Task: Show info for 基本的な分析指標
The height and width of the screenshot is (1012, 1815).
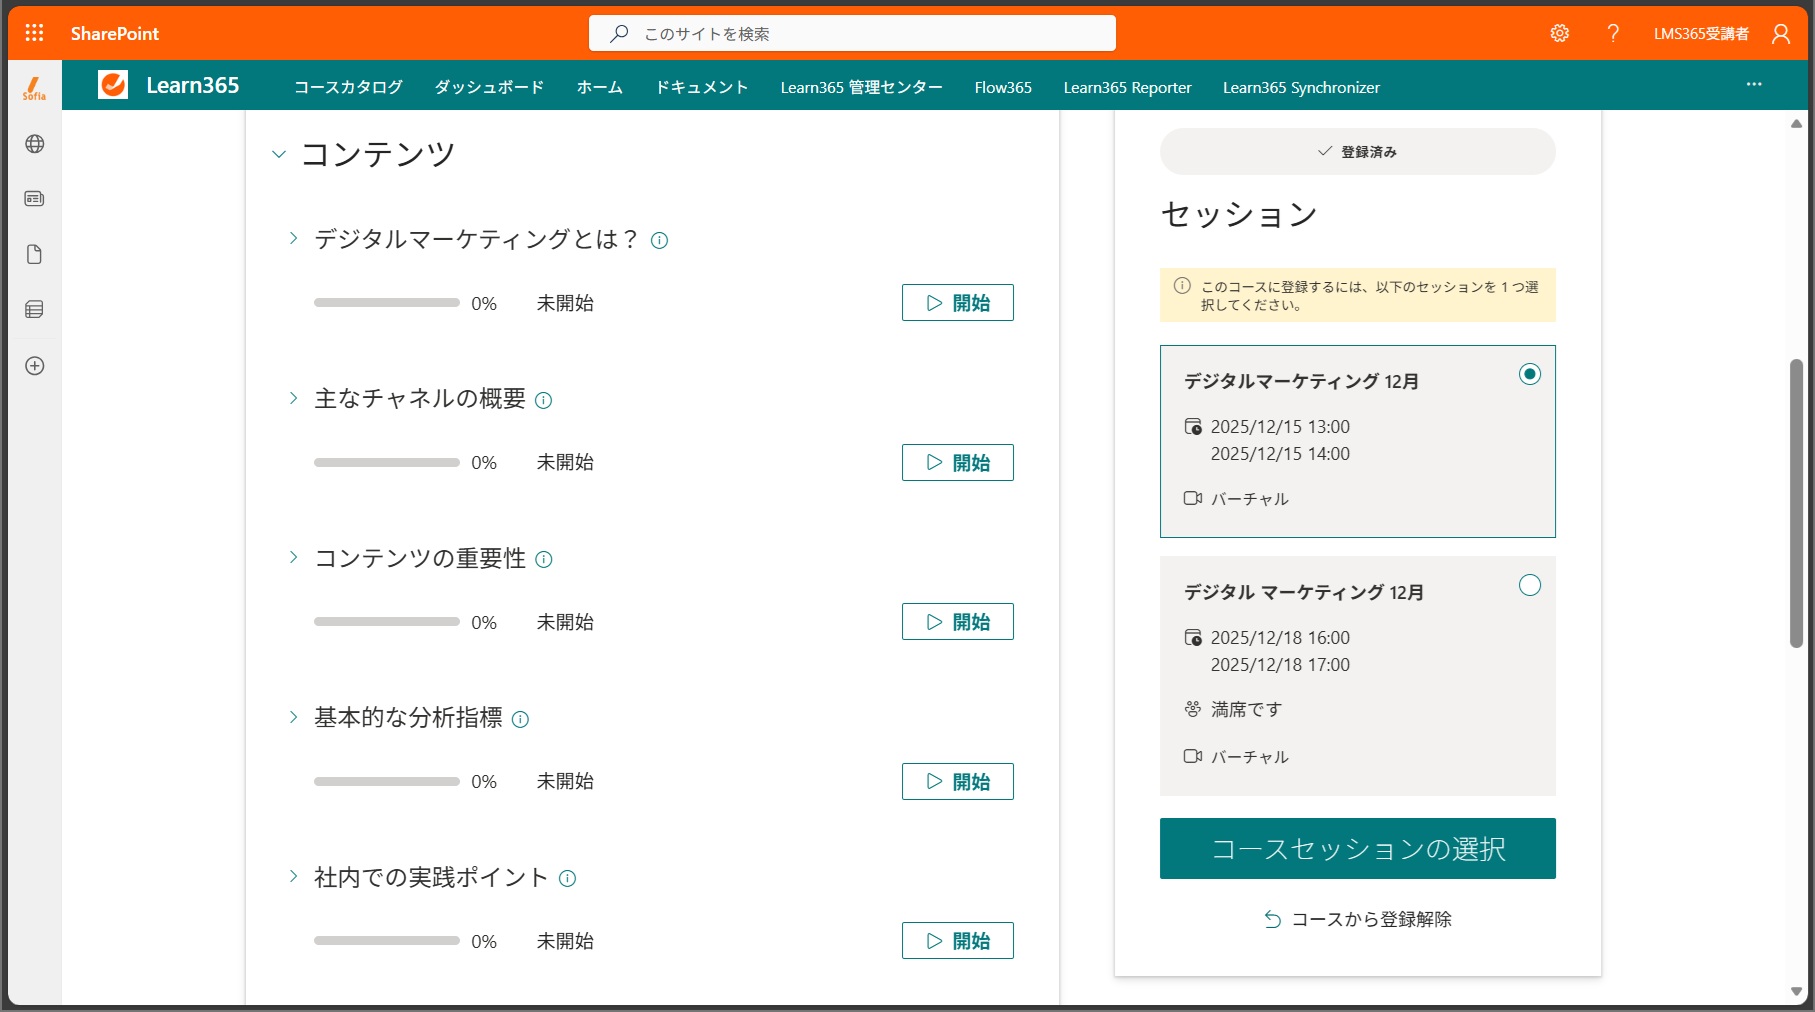Action: pos(520,719)
